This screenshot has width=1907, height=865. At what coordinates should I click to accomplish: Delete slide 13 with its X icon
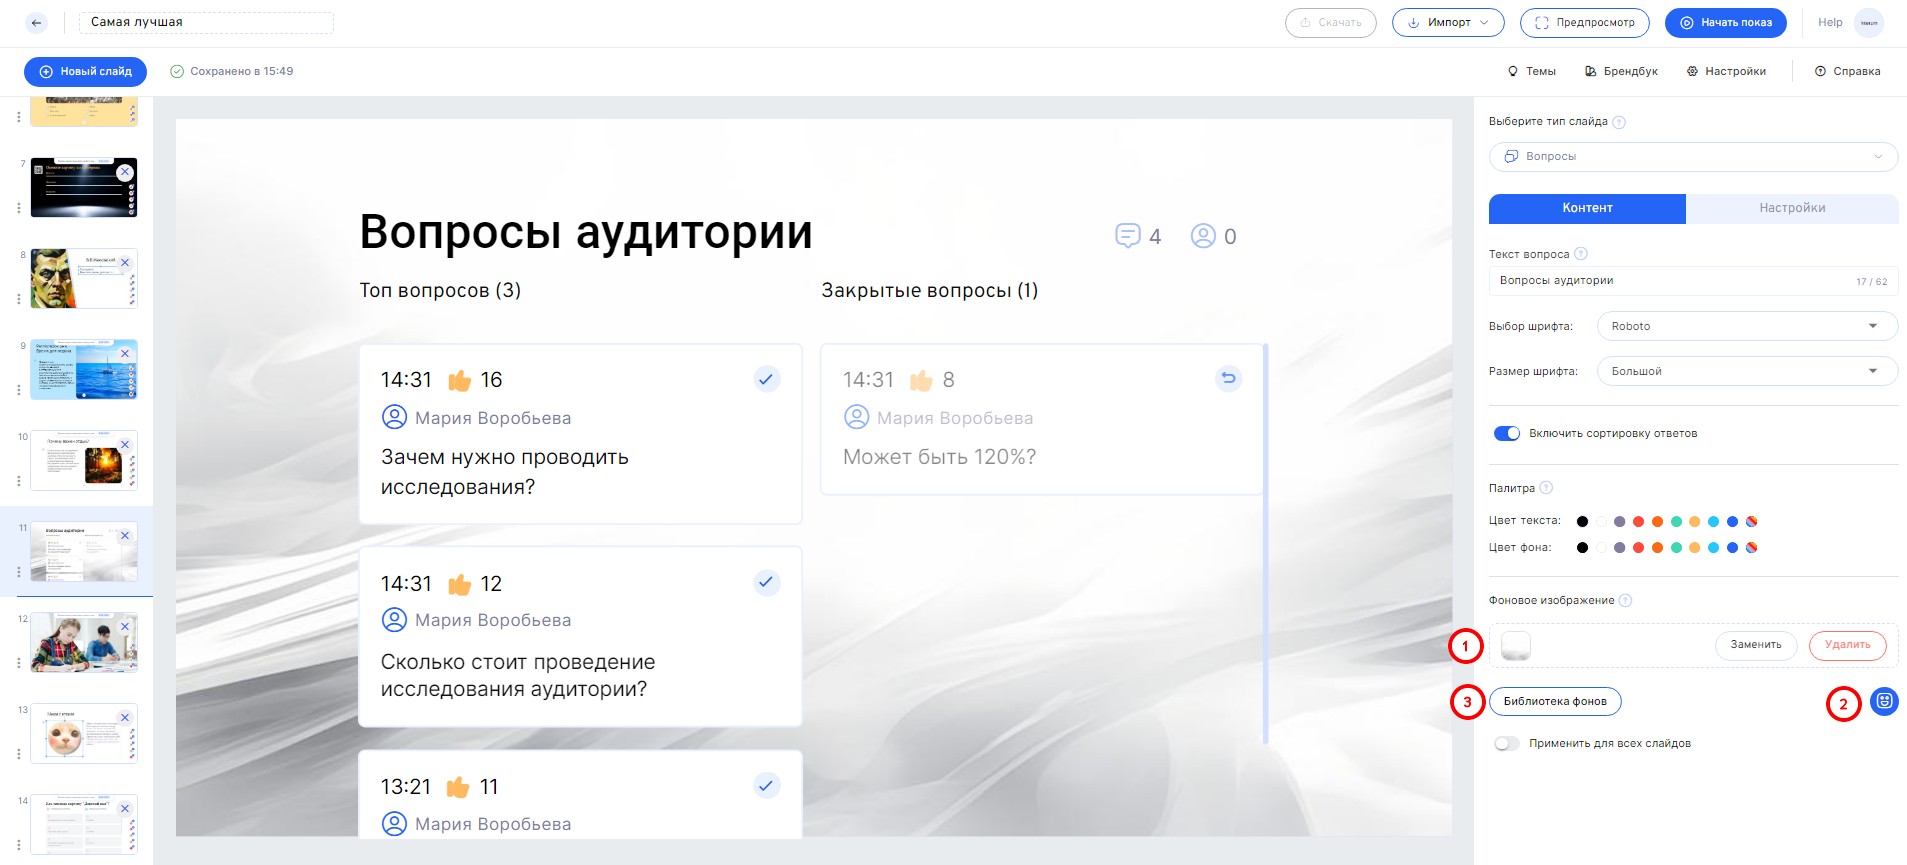(125, 718)
